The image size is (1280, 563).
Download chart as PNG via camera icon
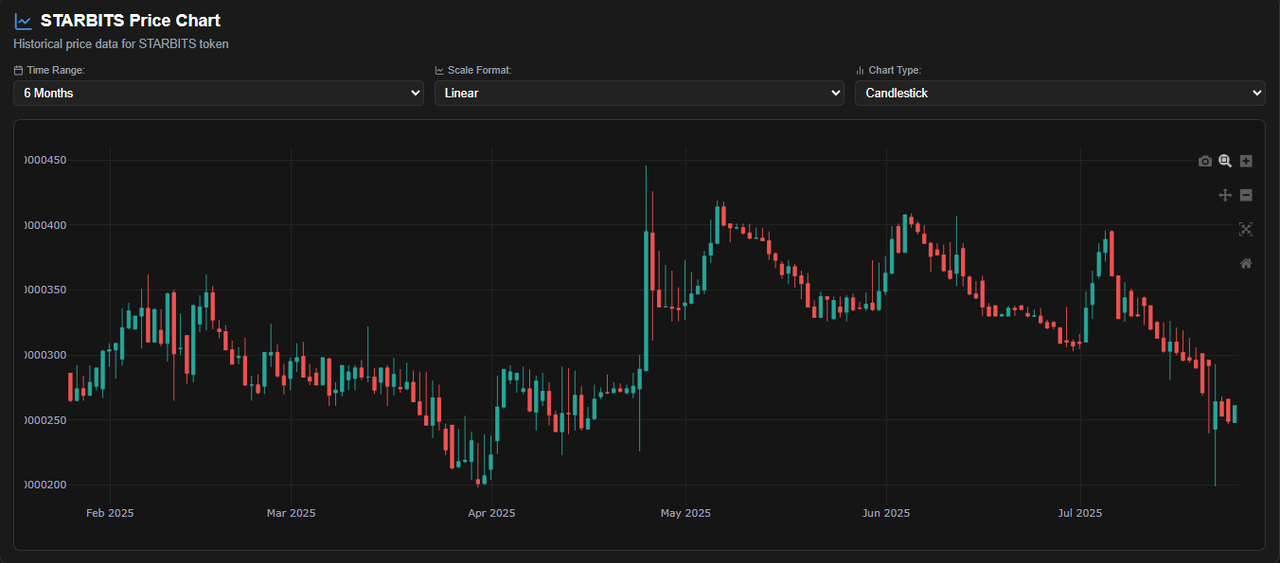(x=1205, y=161)
